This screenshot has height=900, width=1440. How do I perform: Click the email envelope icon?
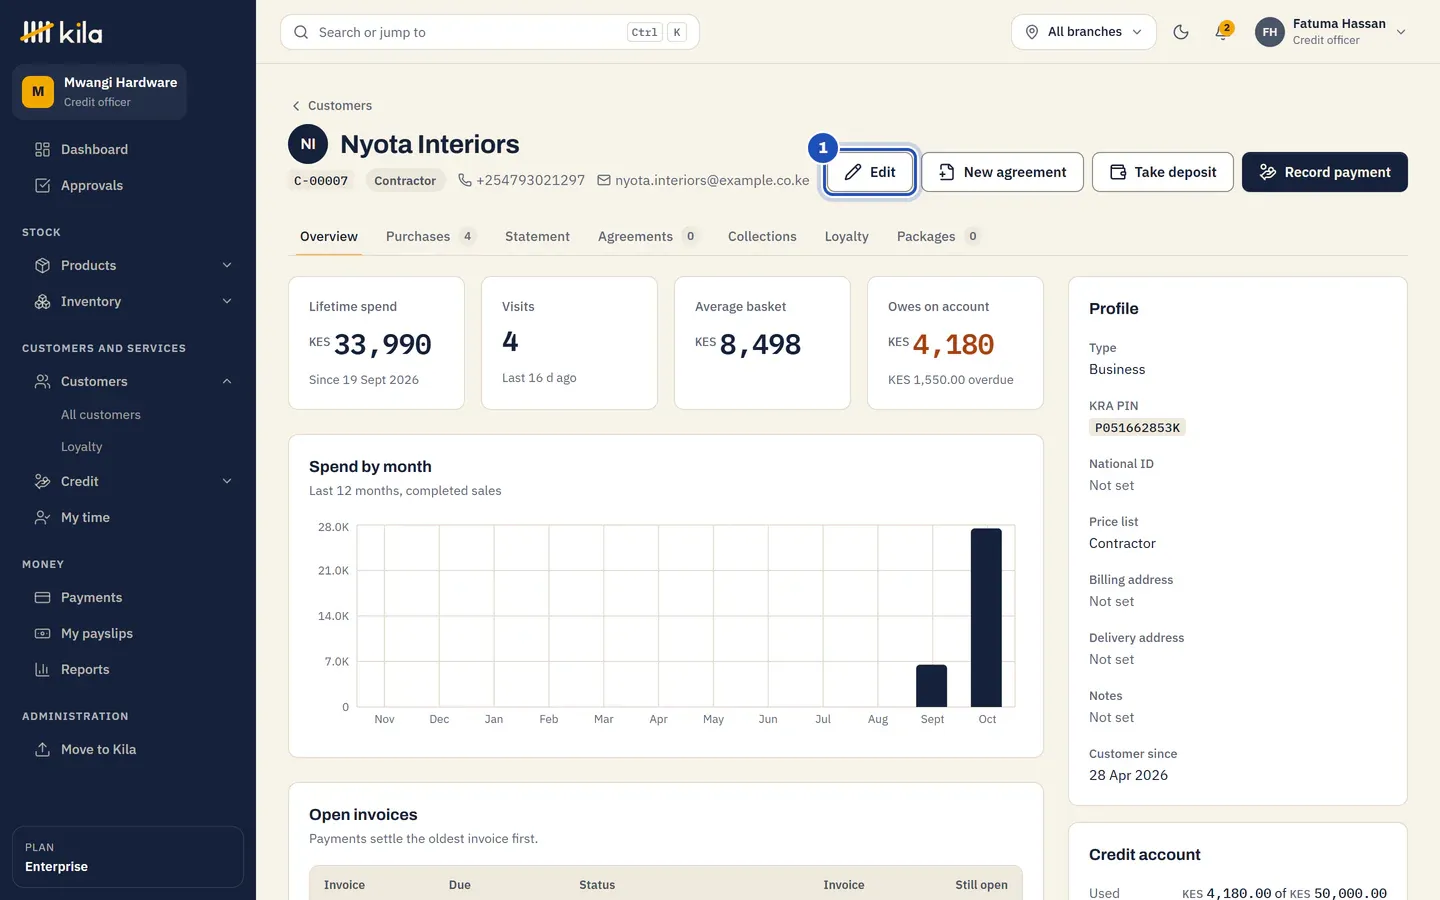click(604, 180)
